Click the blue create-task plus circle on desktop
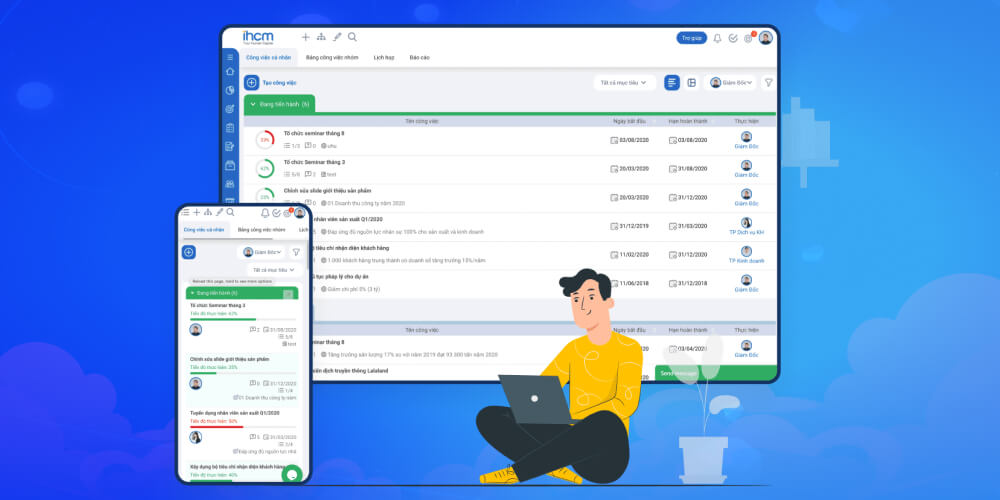The image size is (1000, 500). coord(251,82)
